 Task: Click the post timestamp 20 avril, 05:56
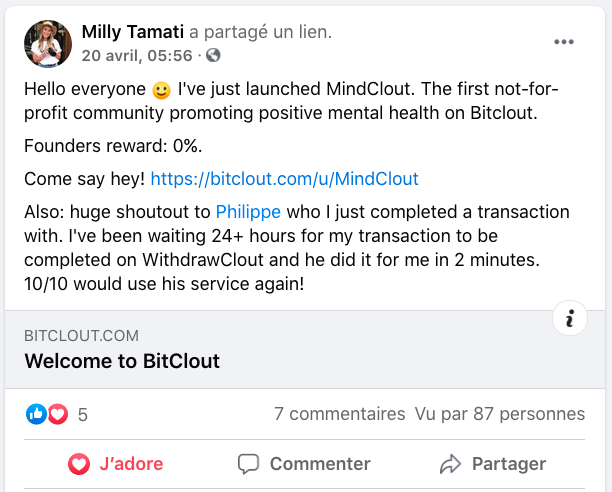(136, 54)
